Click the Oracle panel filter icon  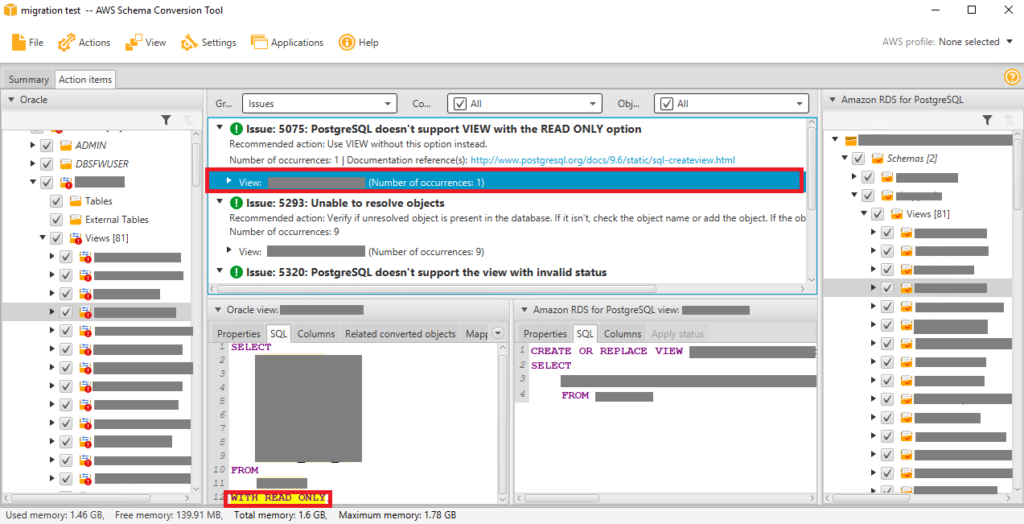pos(167,120)
